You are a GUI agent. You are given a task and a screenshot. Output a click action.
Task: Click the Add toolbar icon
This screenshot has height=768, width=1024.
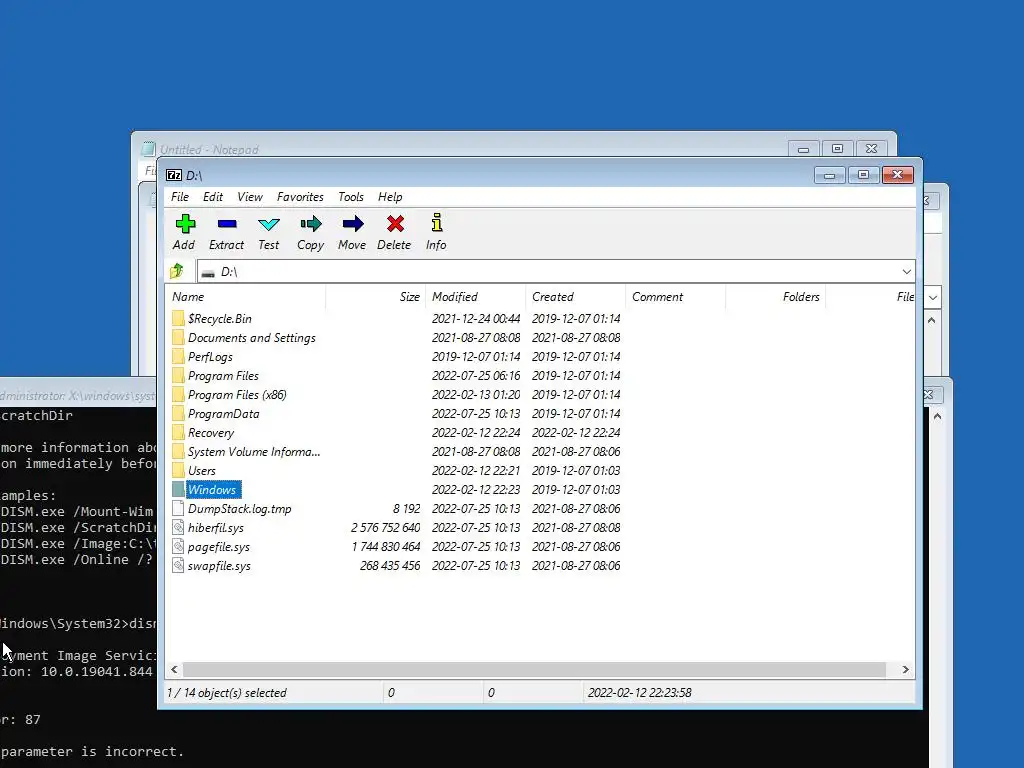tap(185, 224)
